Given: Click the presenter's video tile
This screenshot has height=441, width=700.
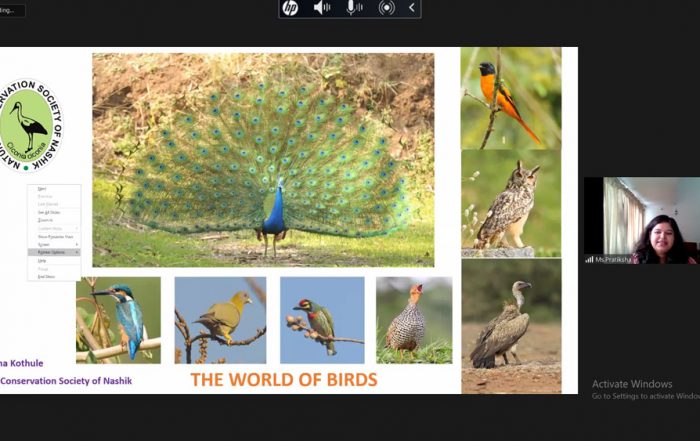Looking at the screenshot, I should point(642,220).
